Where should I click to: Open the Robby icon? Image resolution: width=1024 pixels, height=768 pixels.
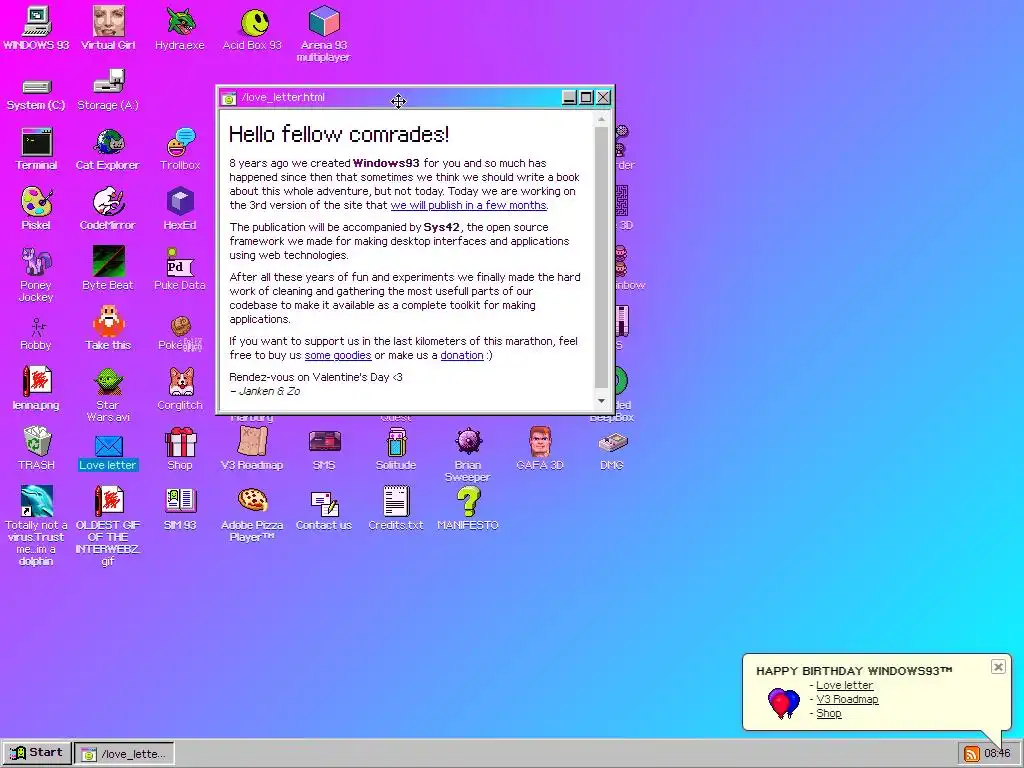[36, 334]
